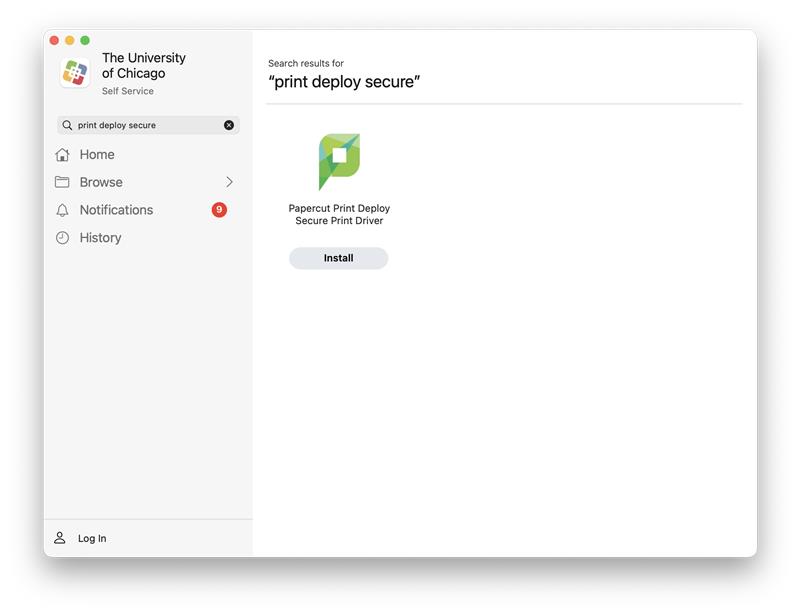
Task: Click the University of Chicago Self Service logo
Action: pos(75,72)
